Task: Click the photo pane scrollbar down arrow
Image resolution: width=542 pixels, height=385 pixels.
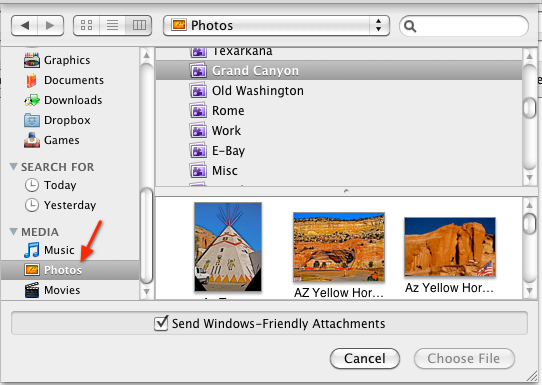Action: [x=529, y=291]
